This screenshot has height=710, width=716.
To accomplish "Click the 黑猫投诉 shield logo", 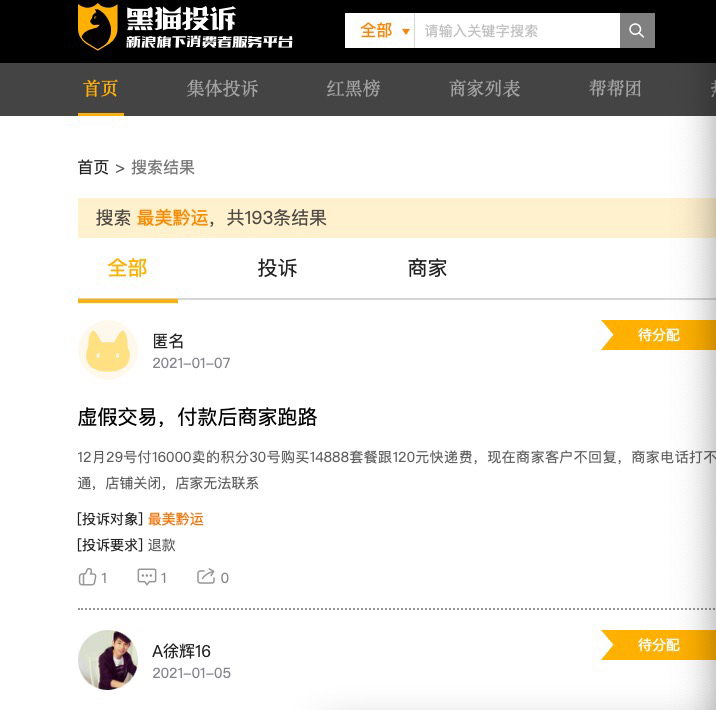I will [97, 26].
